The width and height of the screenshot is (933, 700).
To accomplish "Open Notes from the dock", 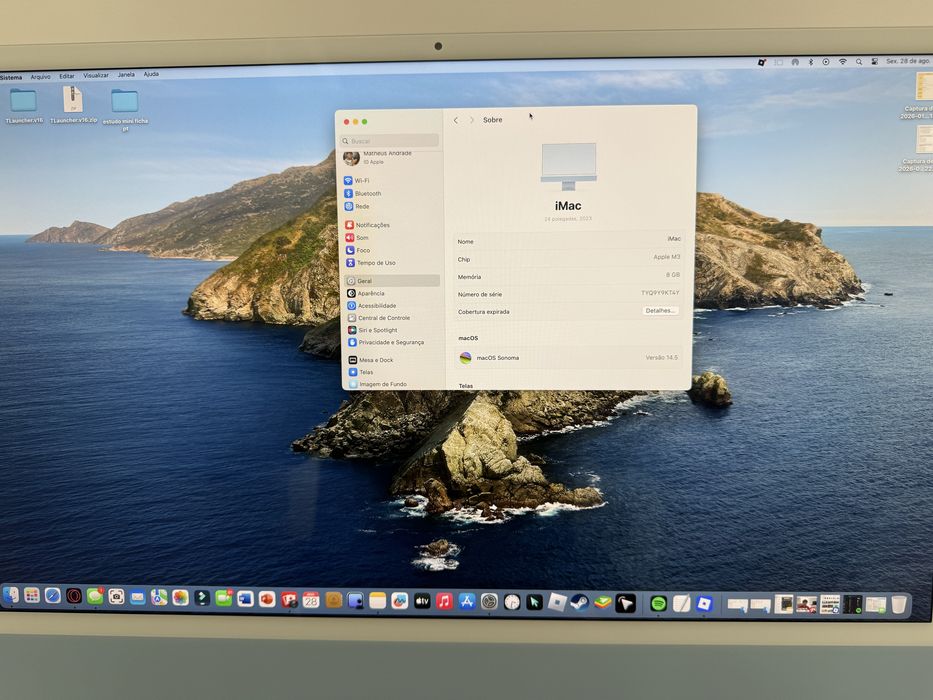I will tap(377, 601).
